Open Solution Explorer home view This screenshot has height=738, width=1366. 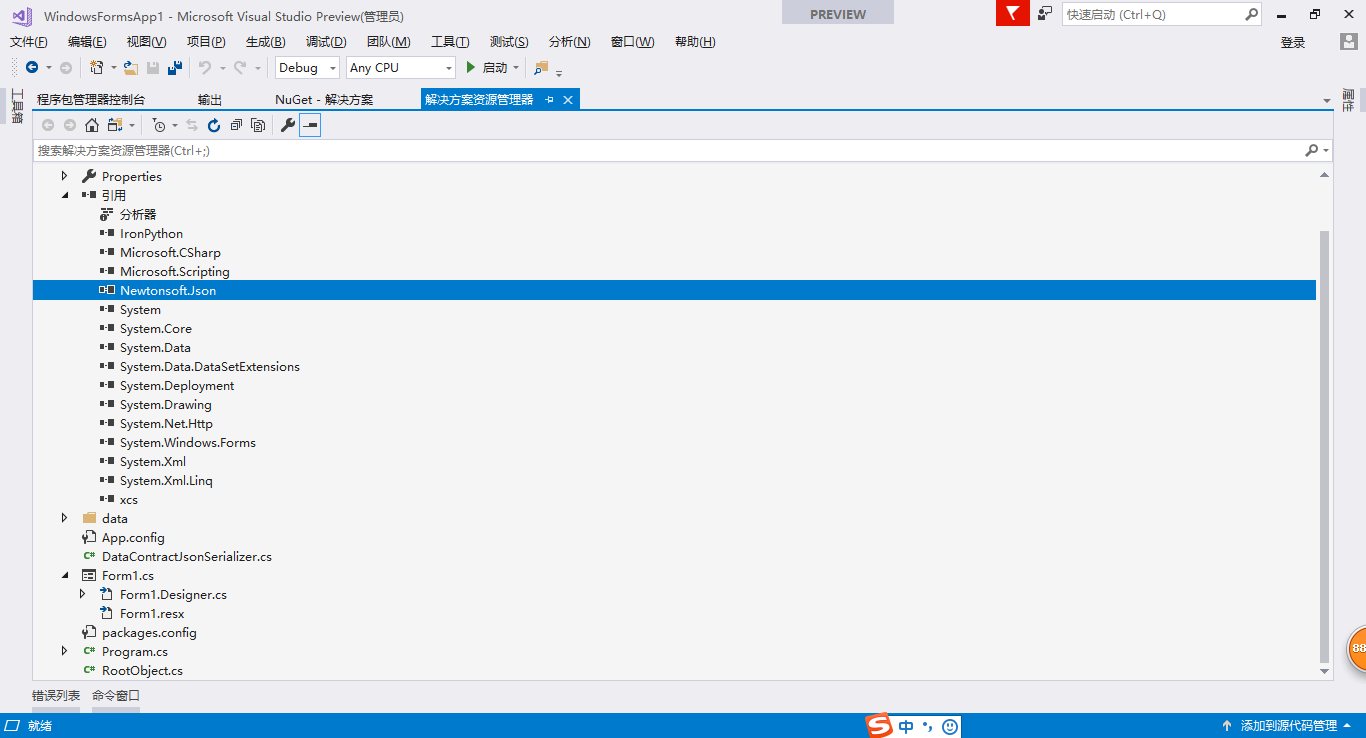92,124
